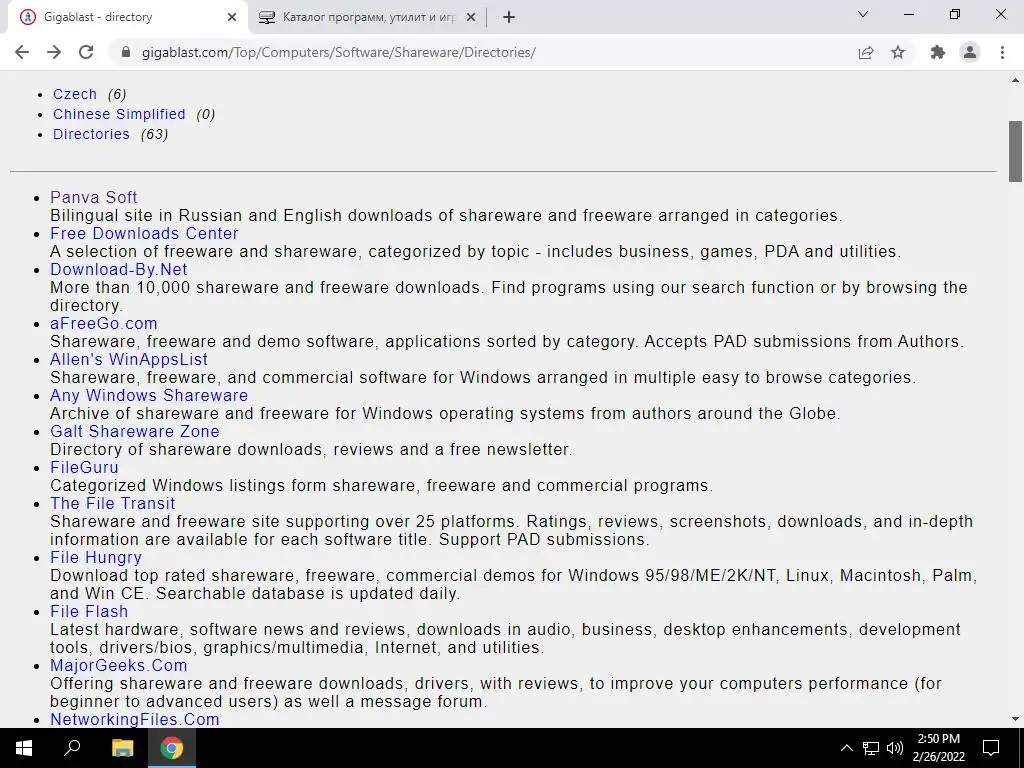The height and width of the screenshot is (768, 1024).
Task: Open the MajorGeeks.Com link
Action: click(119, 665)
